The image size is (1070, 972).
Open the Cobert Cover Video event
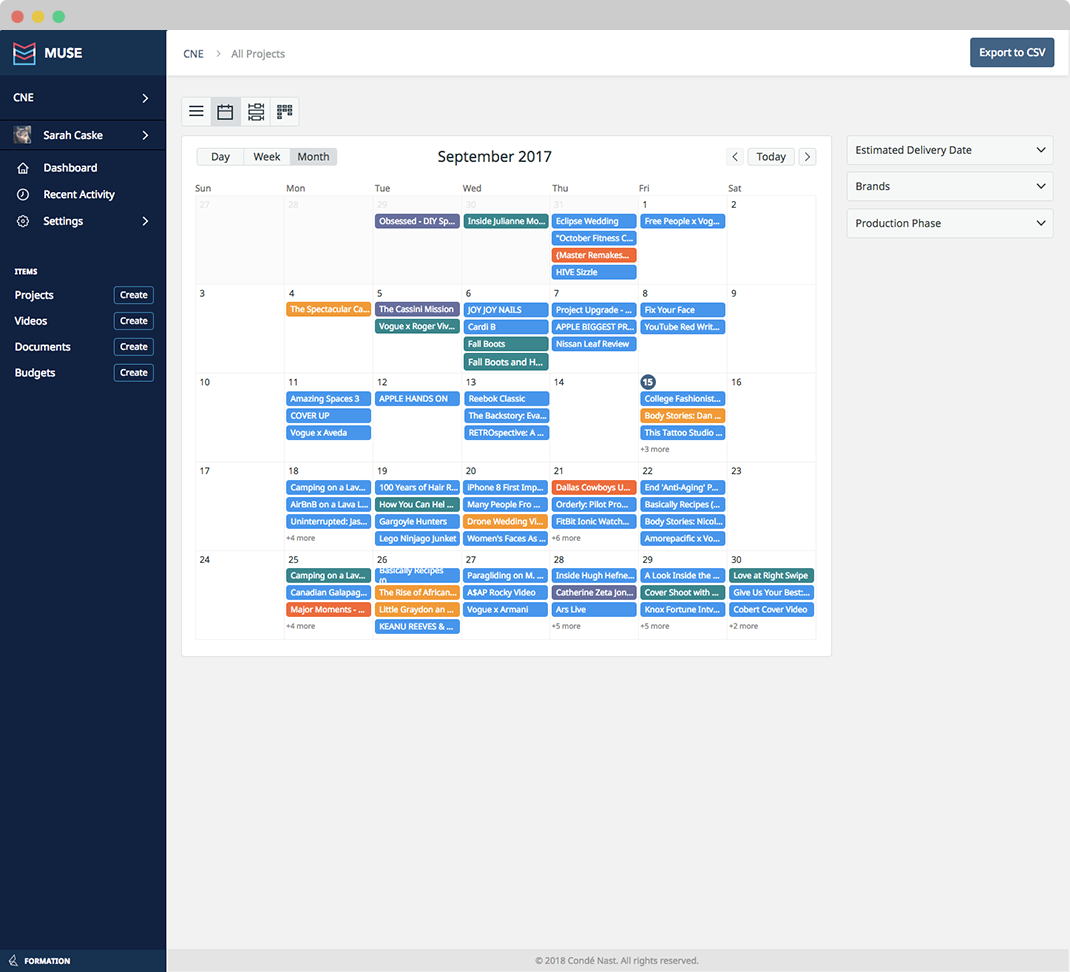(x=771, y=610)
